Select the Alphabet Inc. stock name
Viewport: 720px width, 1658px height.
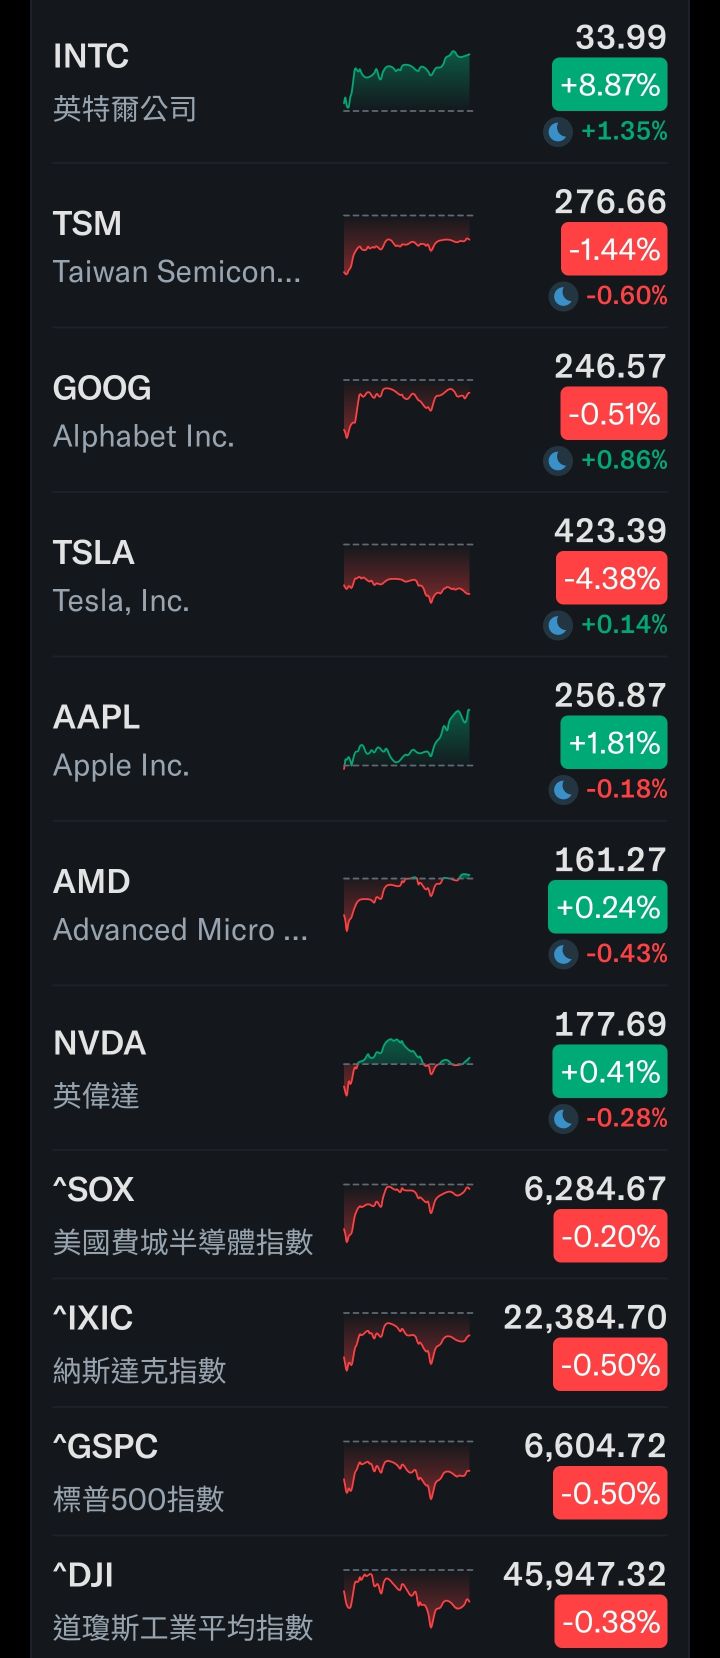[x=144, y=437]
